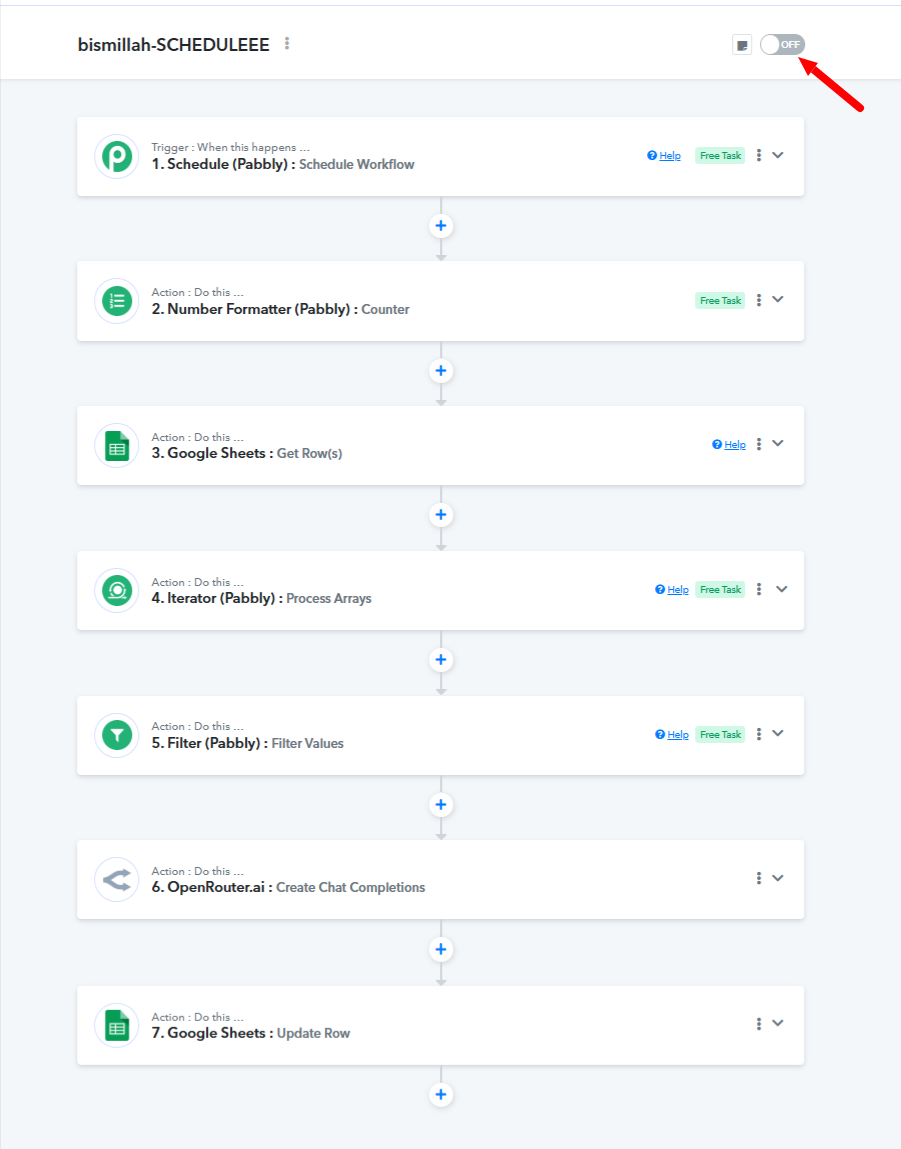901x1149 pixels.
Task: Open the three-dot menu for Schedule step
Action: (x=759, y=155)
